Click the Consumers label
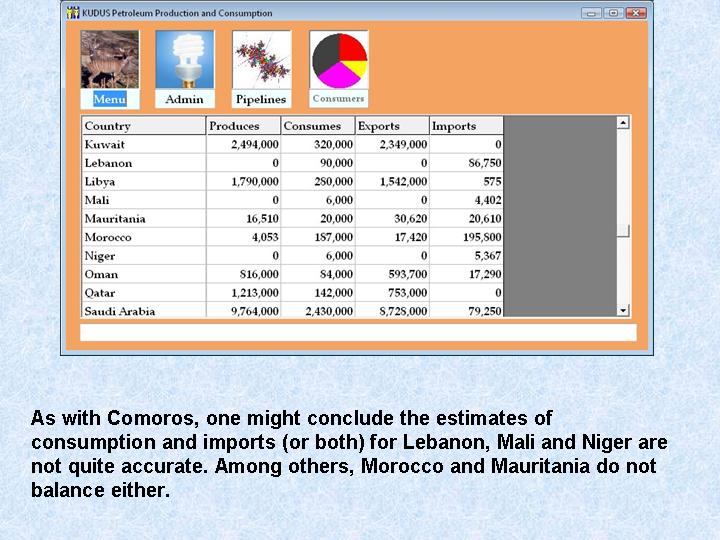 (339, 99)
